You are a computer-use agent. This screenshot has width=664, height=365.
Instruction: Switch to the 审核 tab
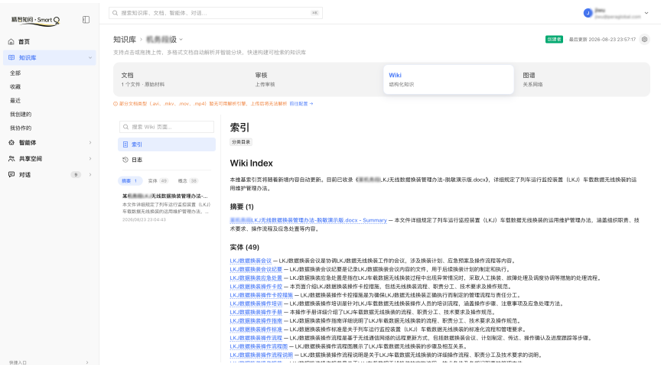(314, 79)
